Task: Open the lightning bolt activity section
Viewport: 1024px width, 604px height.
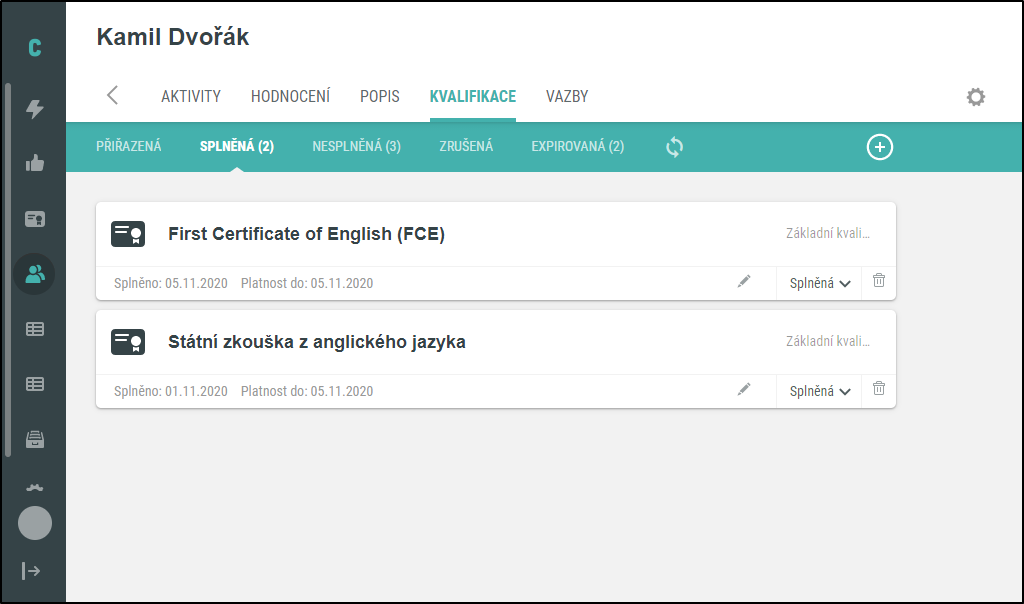Action: 35,108
